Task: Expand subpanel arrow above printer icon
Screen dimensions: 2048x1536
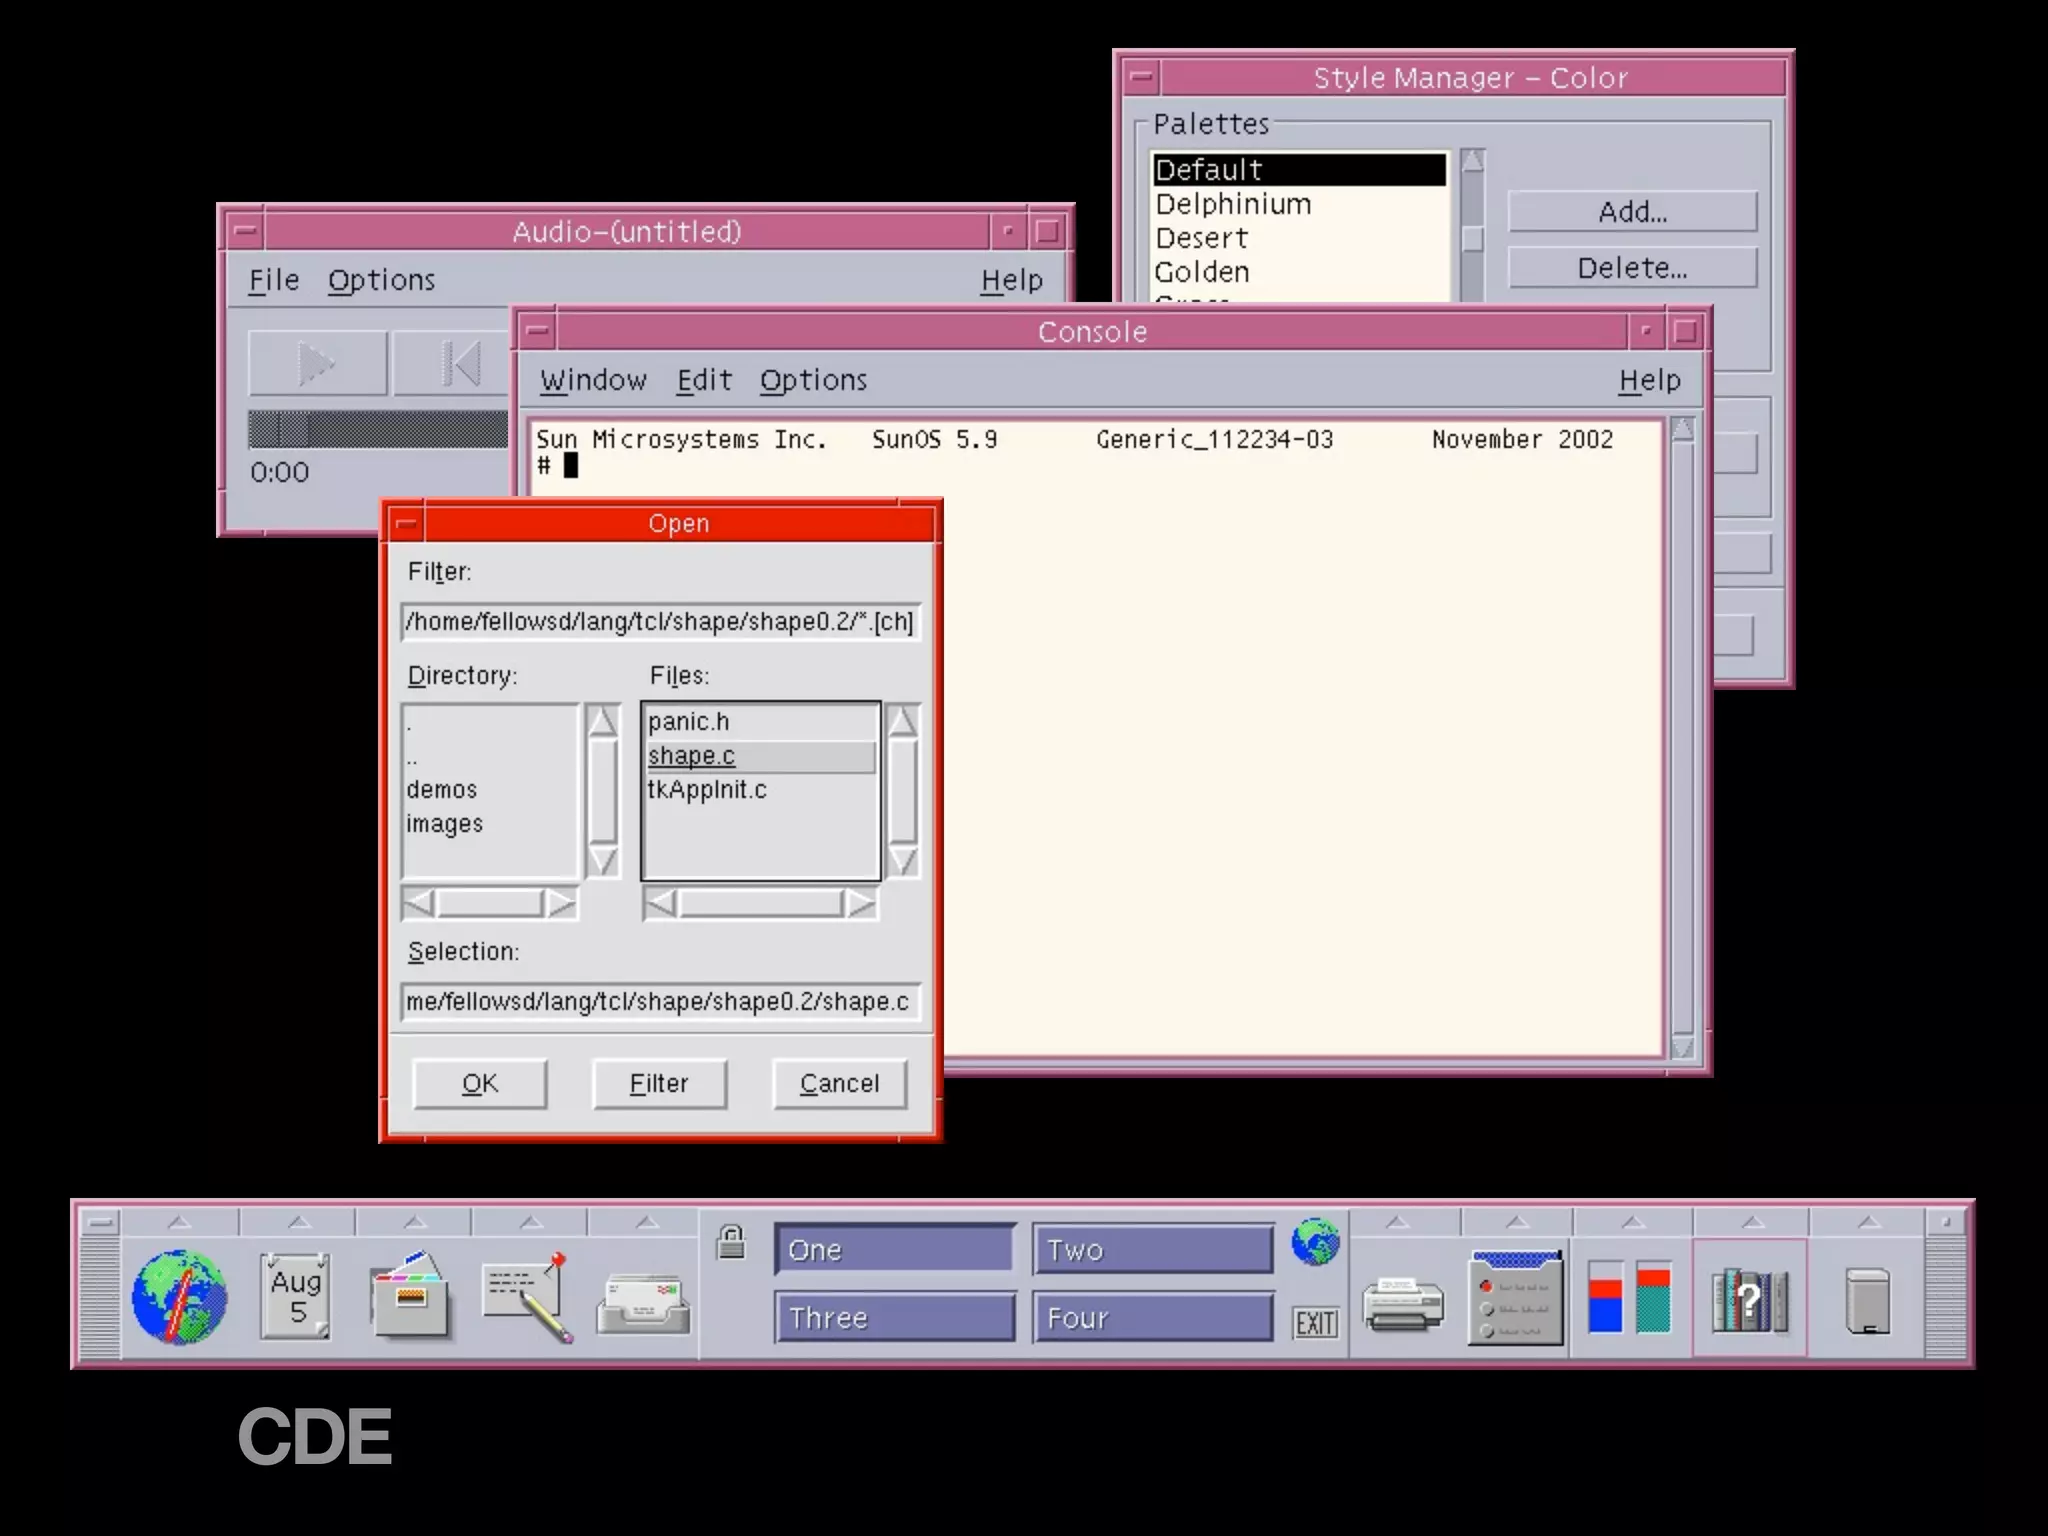Action: (1397, 1222)
